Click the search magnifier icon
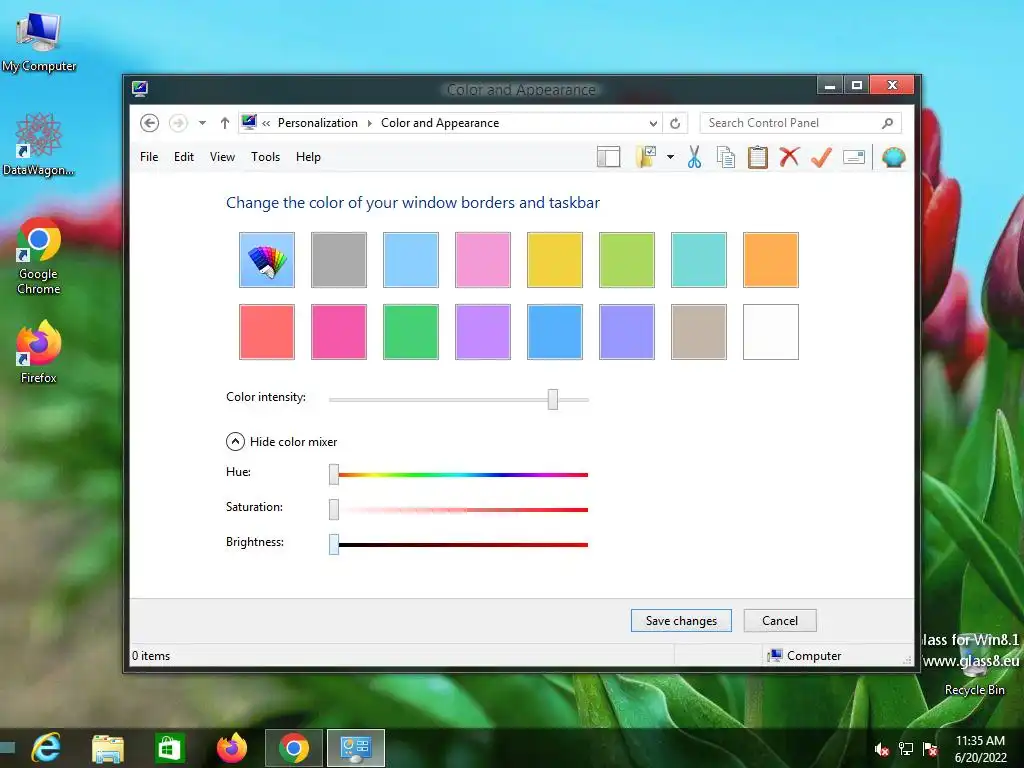 click(887, 123)
